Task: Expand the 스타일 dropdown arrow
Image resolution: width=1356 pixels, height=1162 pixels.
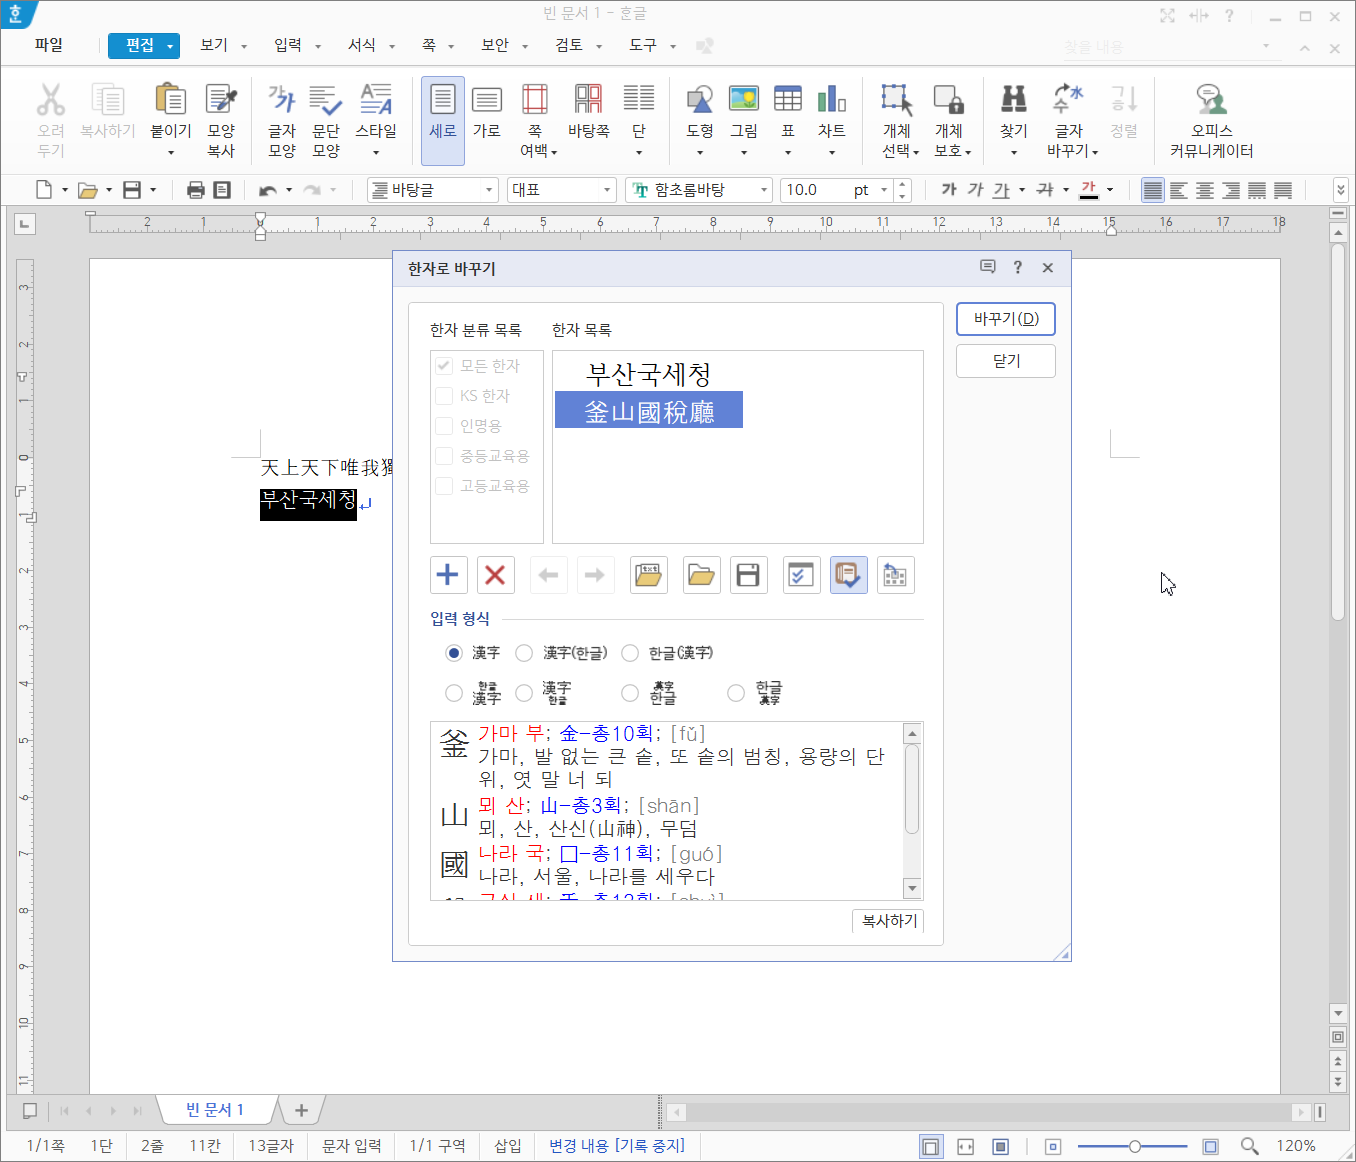Action: pyautogui.click(x=376, y=153)
